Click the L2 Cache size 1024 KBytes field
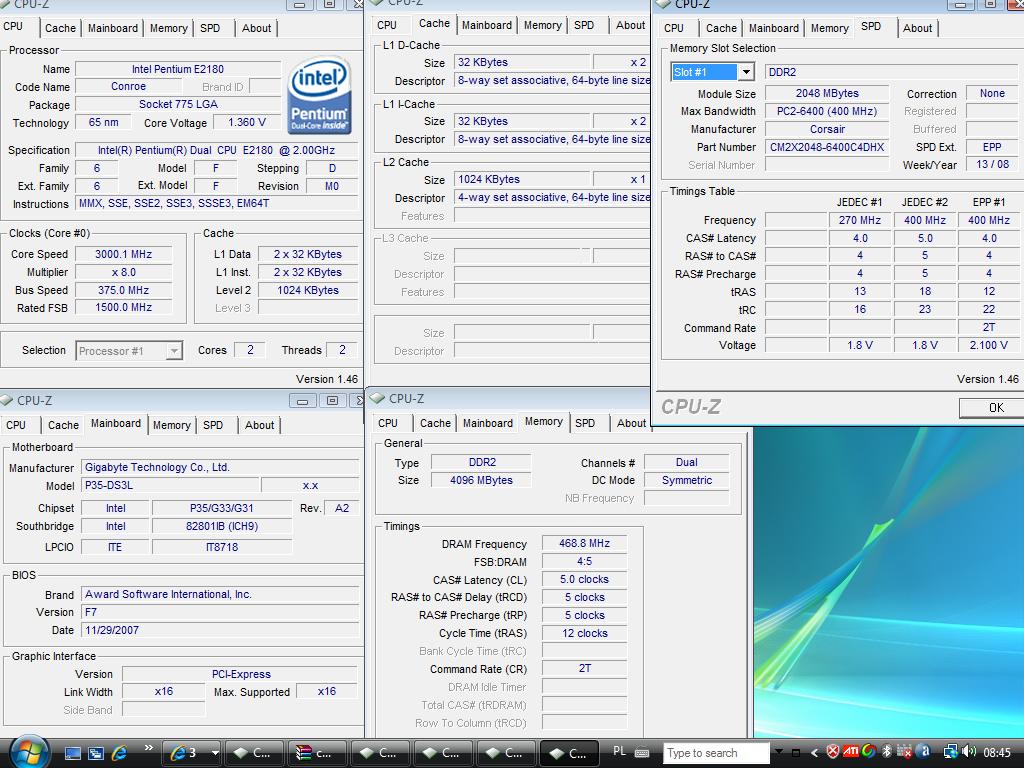The width and height of the screenshot is (1024, 768). pyautogui.click(x=520, y=179)
